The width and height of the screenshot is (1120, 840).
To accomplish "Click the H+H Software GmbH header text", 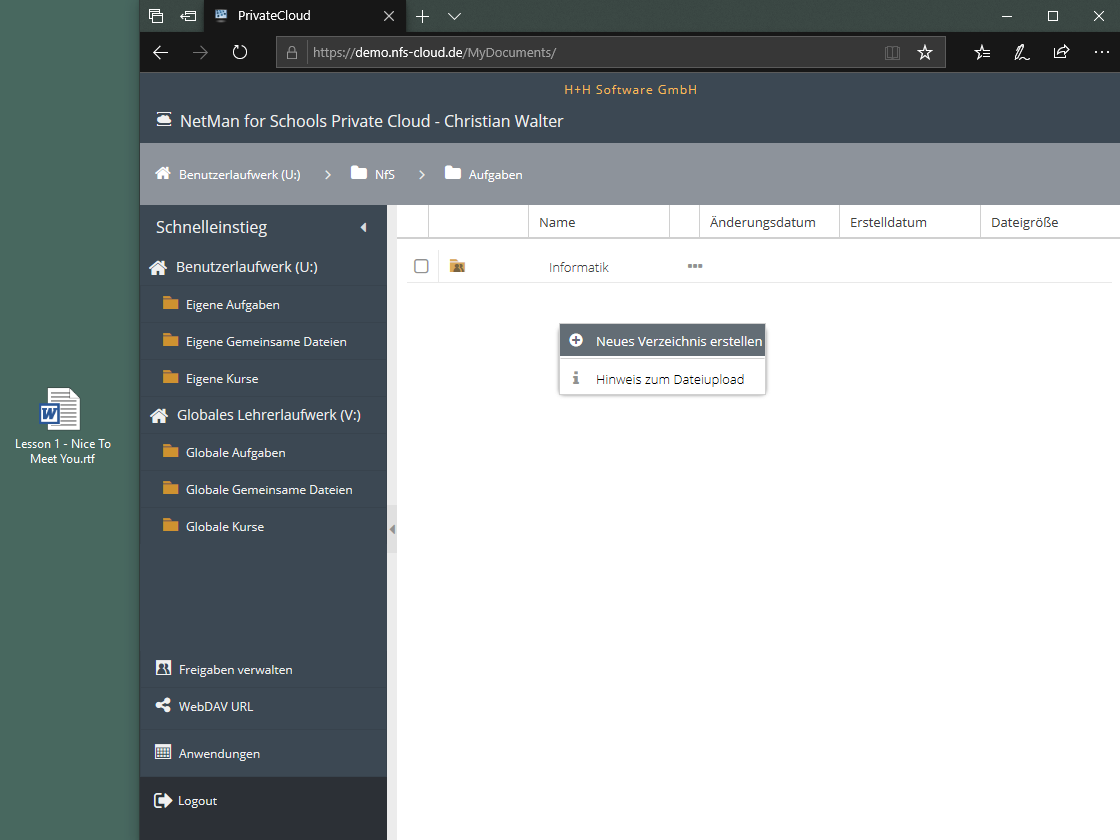I will [x=630, y=89].
